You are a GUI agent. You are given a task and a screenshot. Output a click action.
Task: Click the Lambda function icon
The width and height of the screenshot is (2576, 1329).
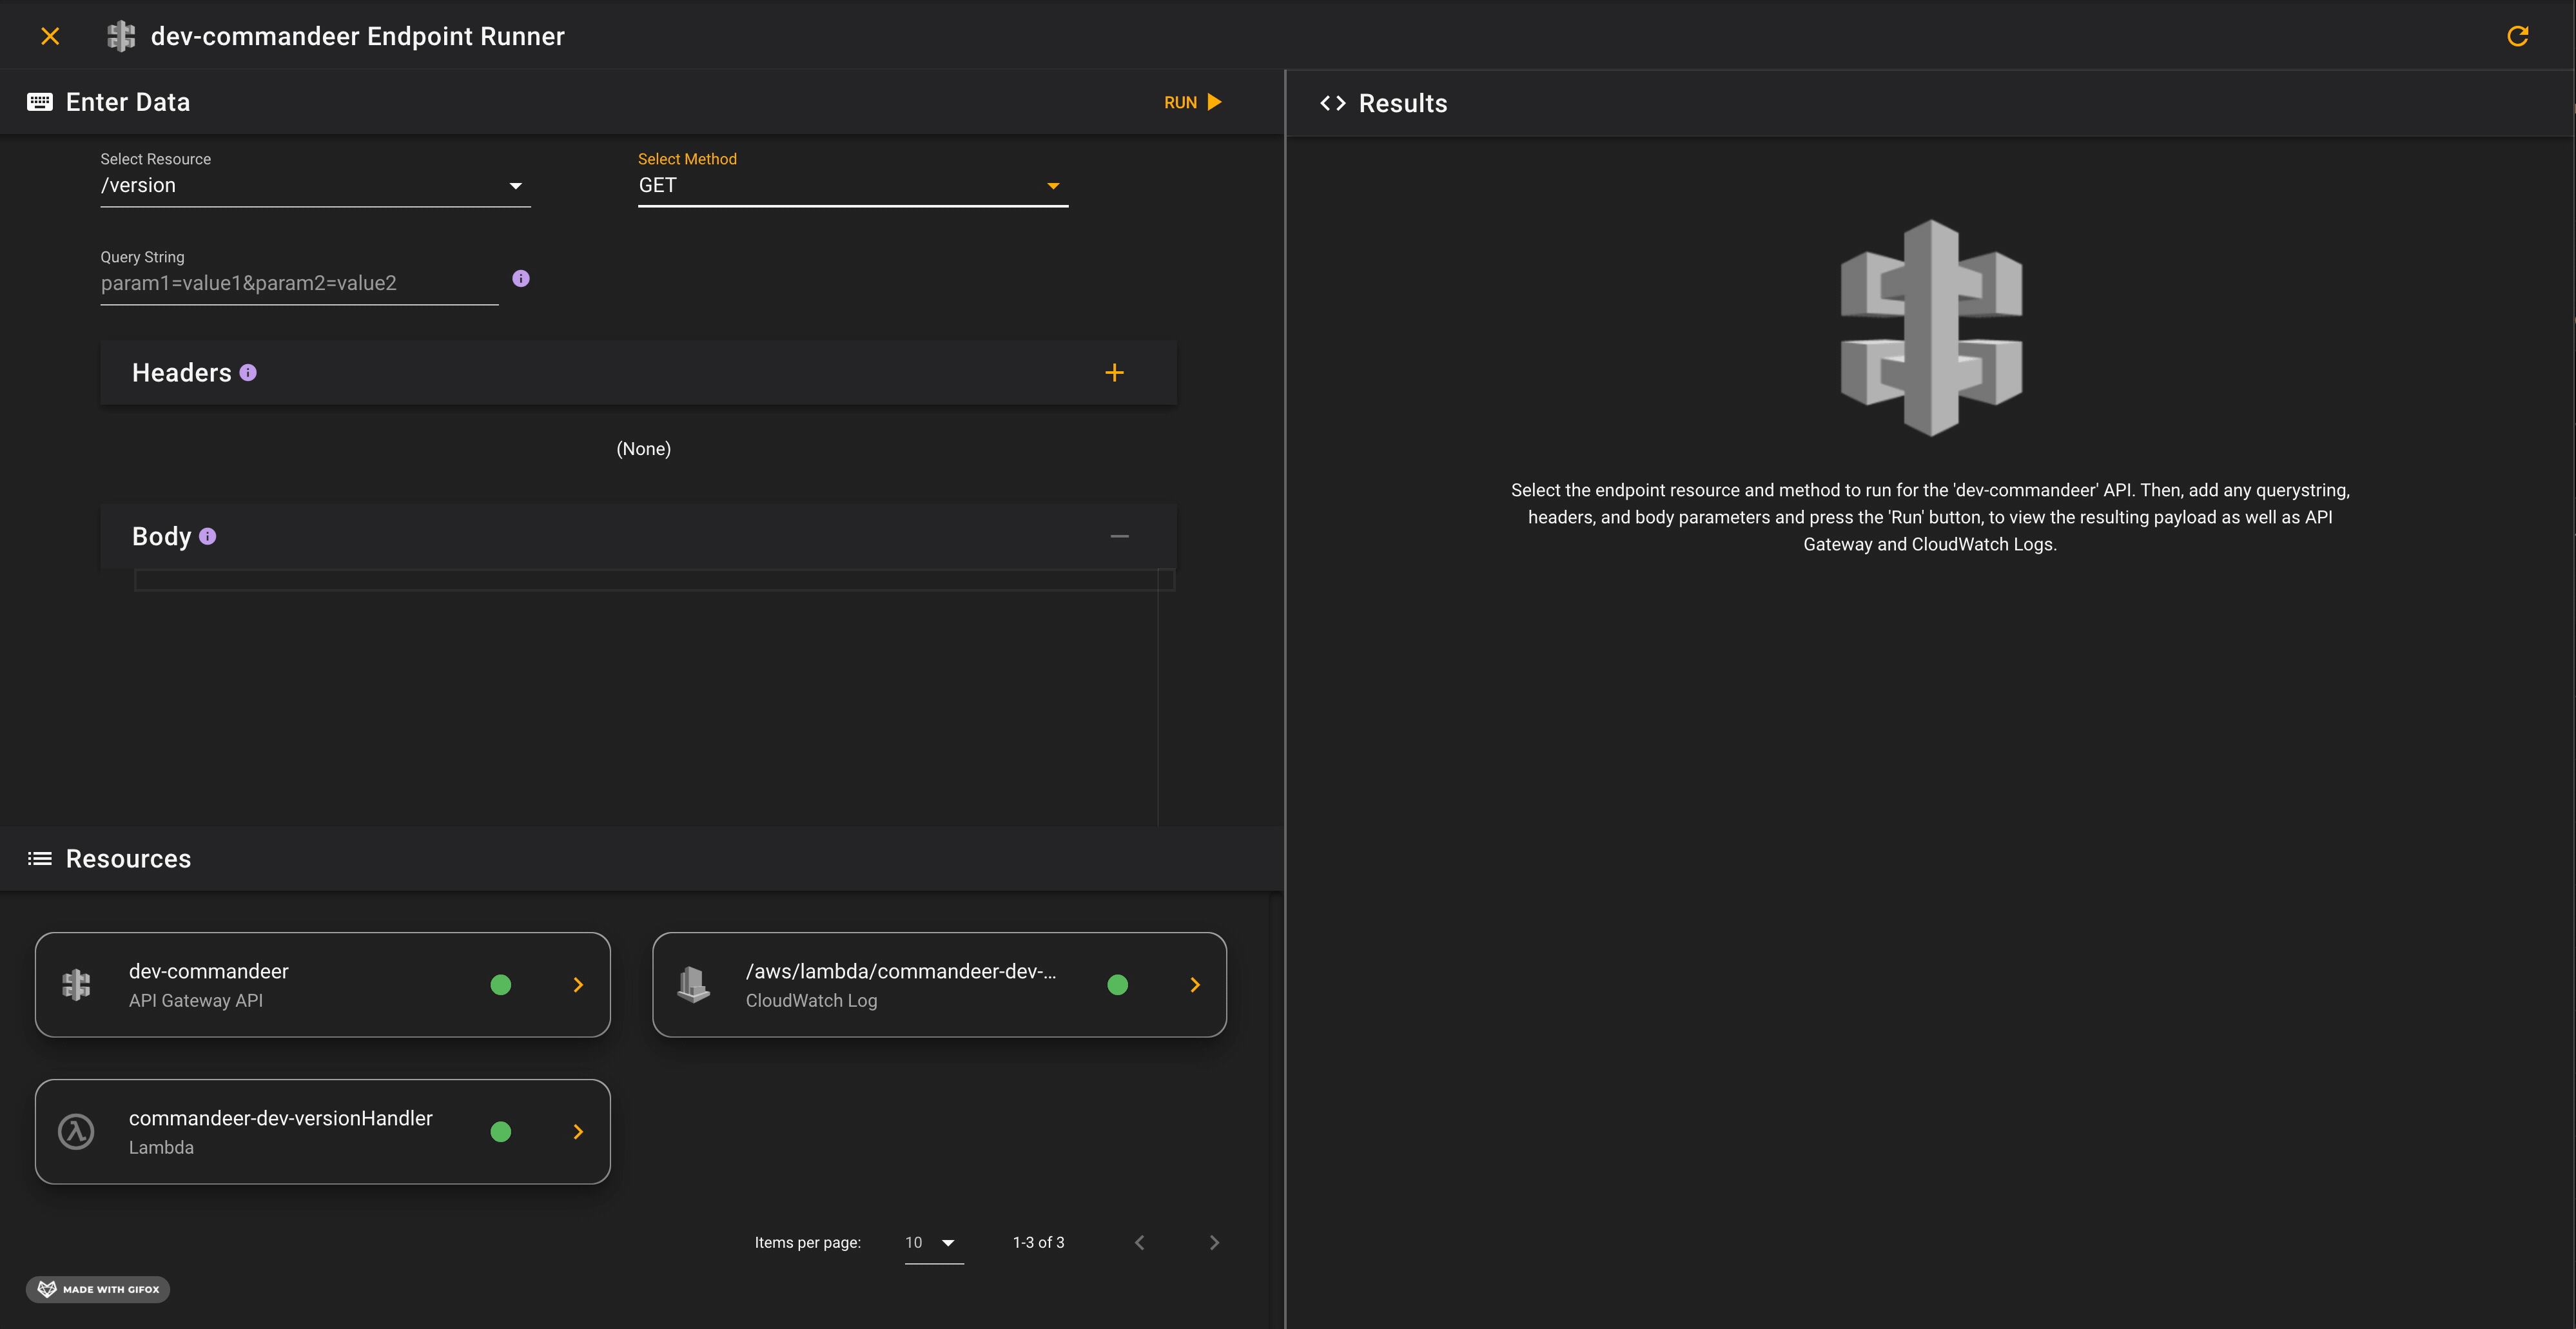[x=76, y=1132]
